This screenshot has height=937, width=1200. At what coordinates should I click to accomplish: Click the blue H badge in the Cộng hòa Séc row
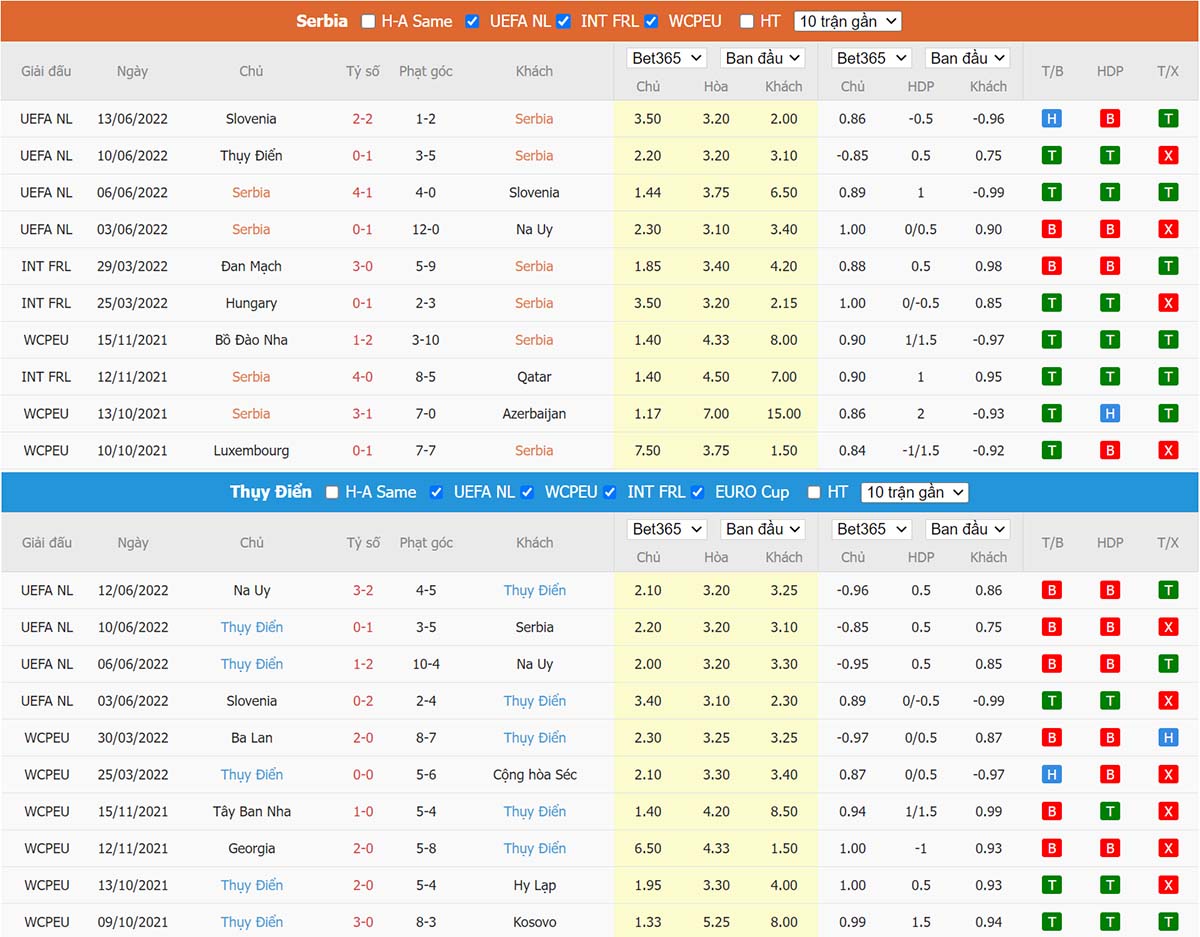click(x=1051, y=775)
